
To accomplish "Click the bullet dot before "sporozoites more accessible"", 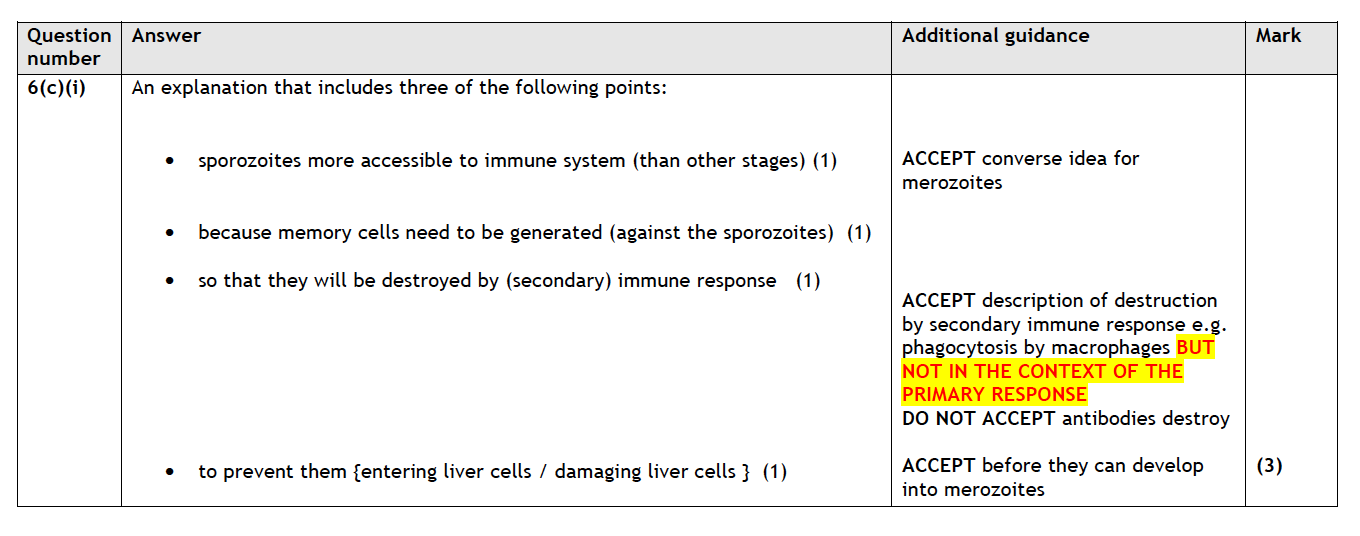I will [171, 161].
